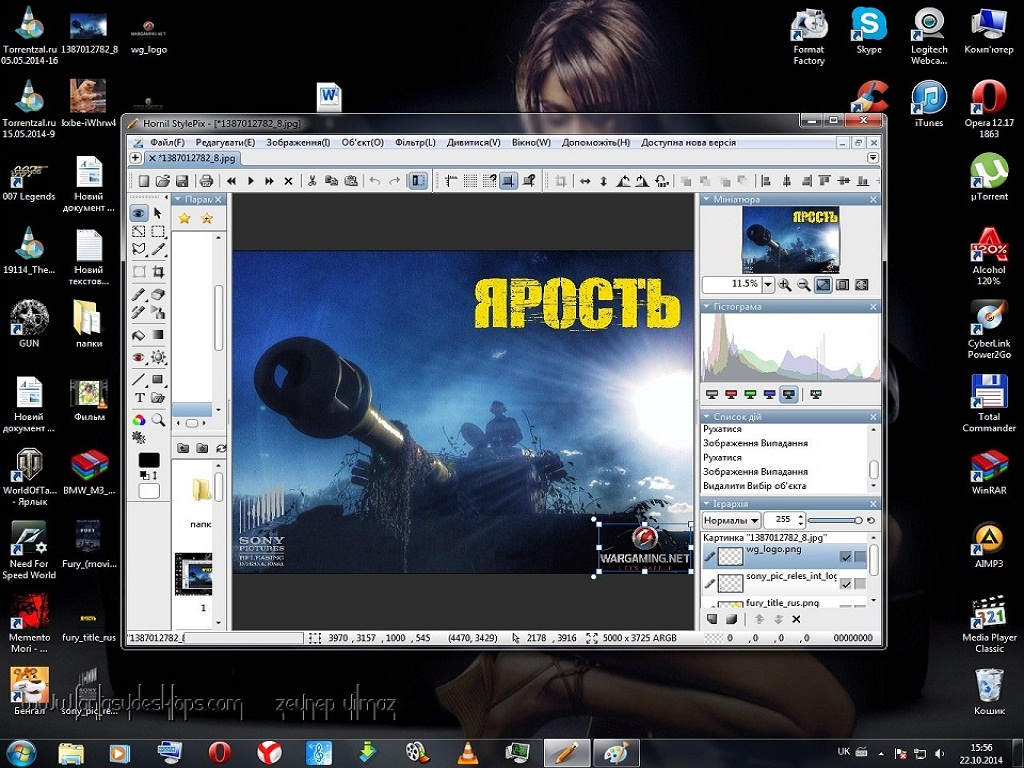This screenshot has width=1024, height=768.
Task: Collapse the Параметри panel triangle
Action: 178,199
